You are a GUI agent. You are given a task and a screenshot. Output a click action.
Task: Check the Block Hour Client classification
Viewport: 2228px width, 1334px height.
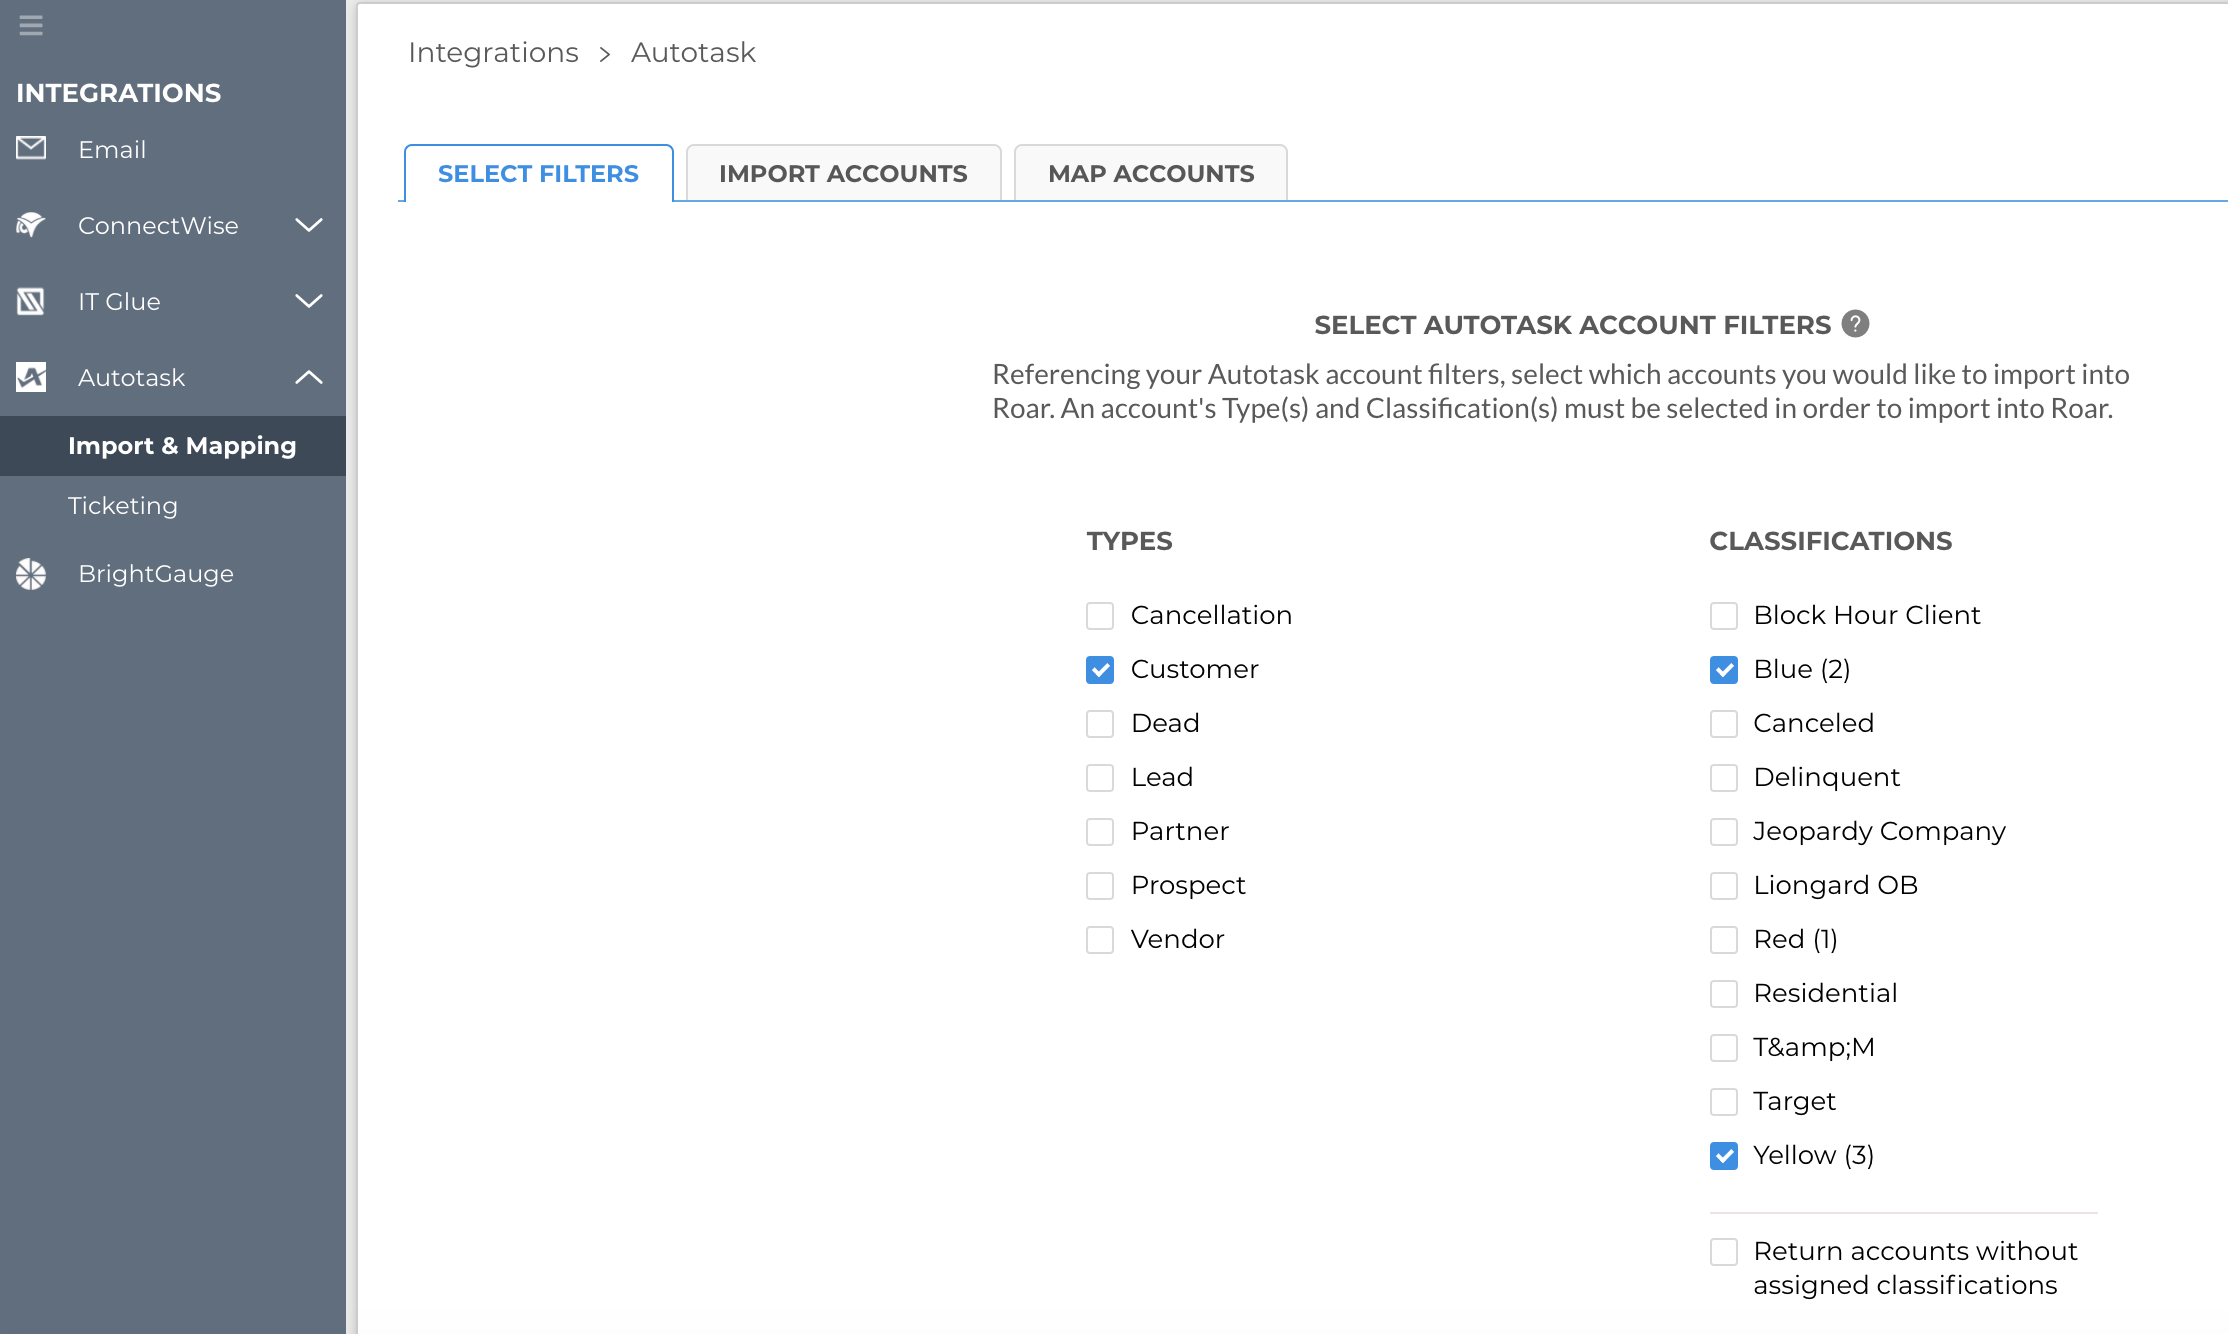click(1723, 615)
